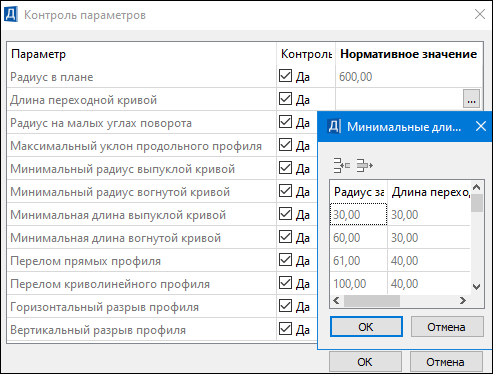
Task: Toggle Максимальный уклон продольного профиля checkbox
Action: tap(285, 145)
